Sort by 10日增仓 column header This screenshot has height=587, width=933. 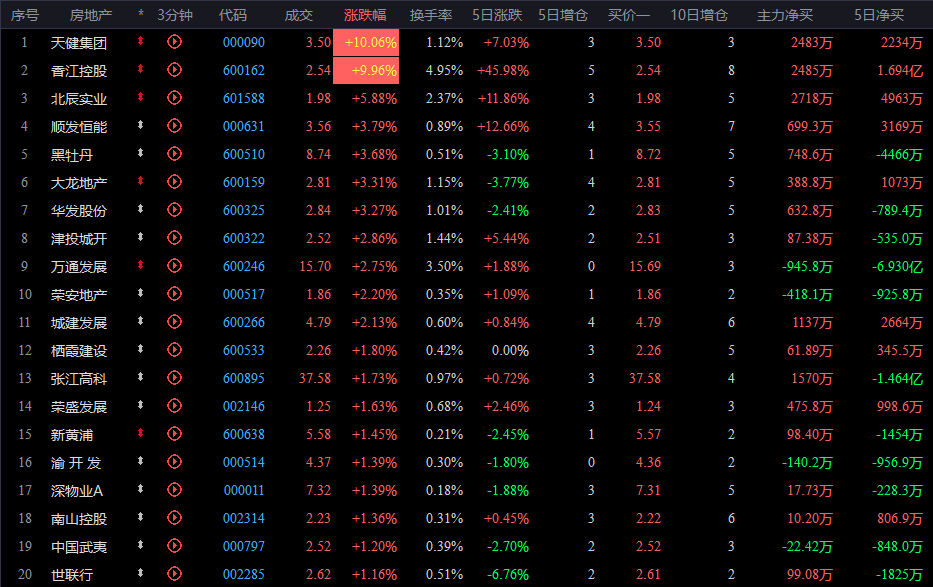(699, 15)
